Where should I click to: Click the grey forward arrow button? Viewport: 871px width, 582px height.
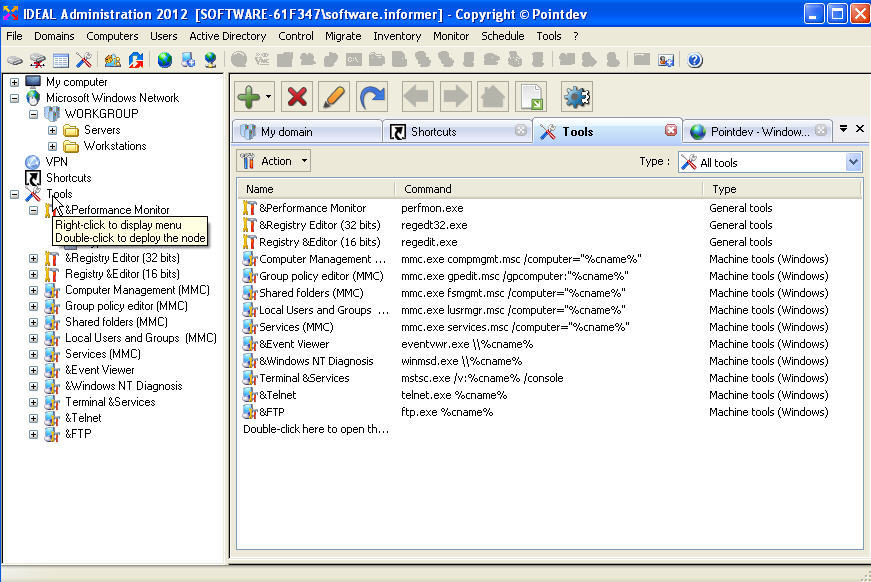(x=455, y=97)
